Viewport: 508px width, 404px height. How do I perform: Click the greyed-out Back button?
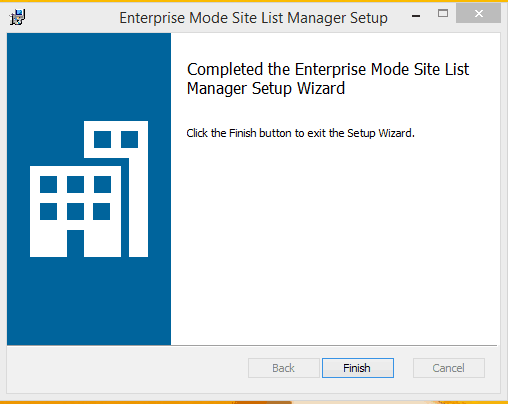[x=284, y=368]
